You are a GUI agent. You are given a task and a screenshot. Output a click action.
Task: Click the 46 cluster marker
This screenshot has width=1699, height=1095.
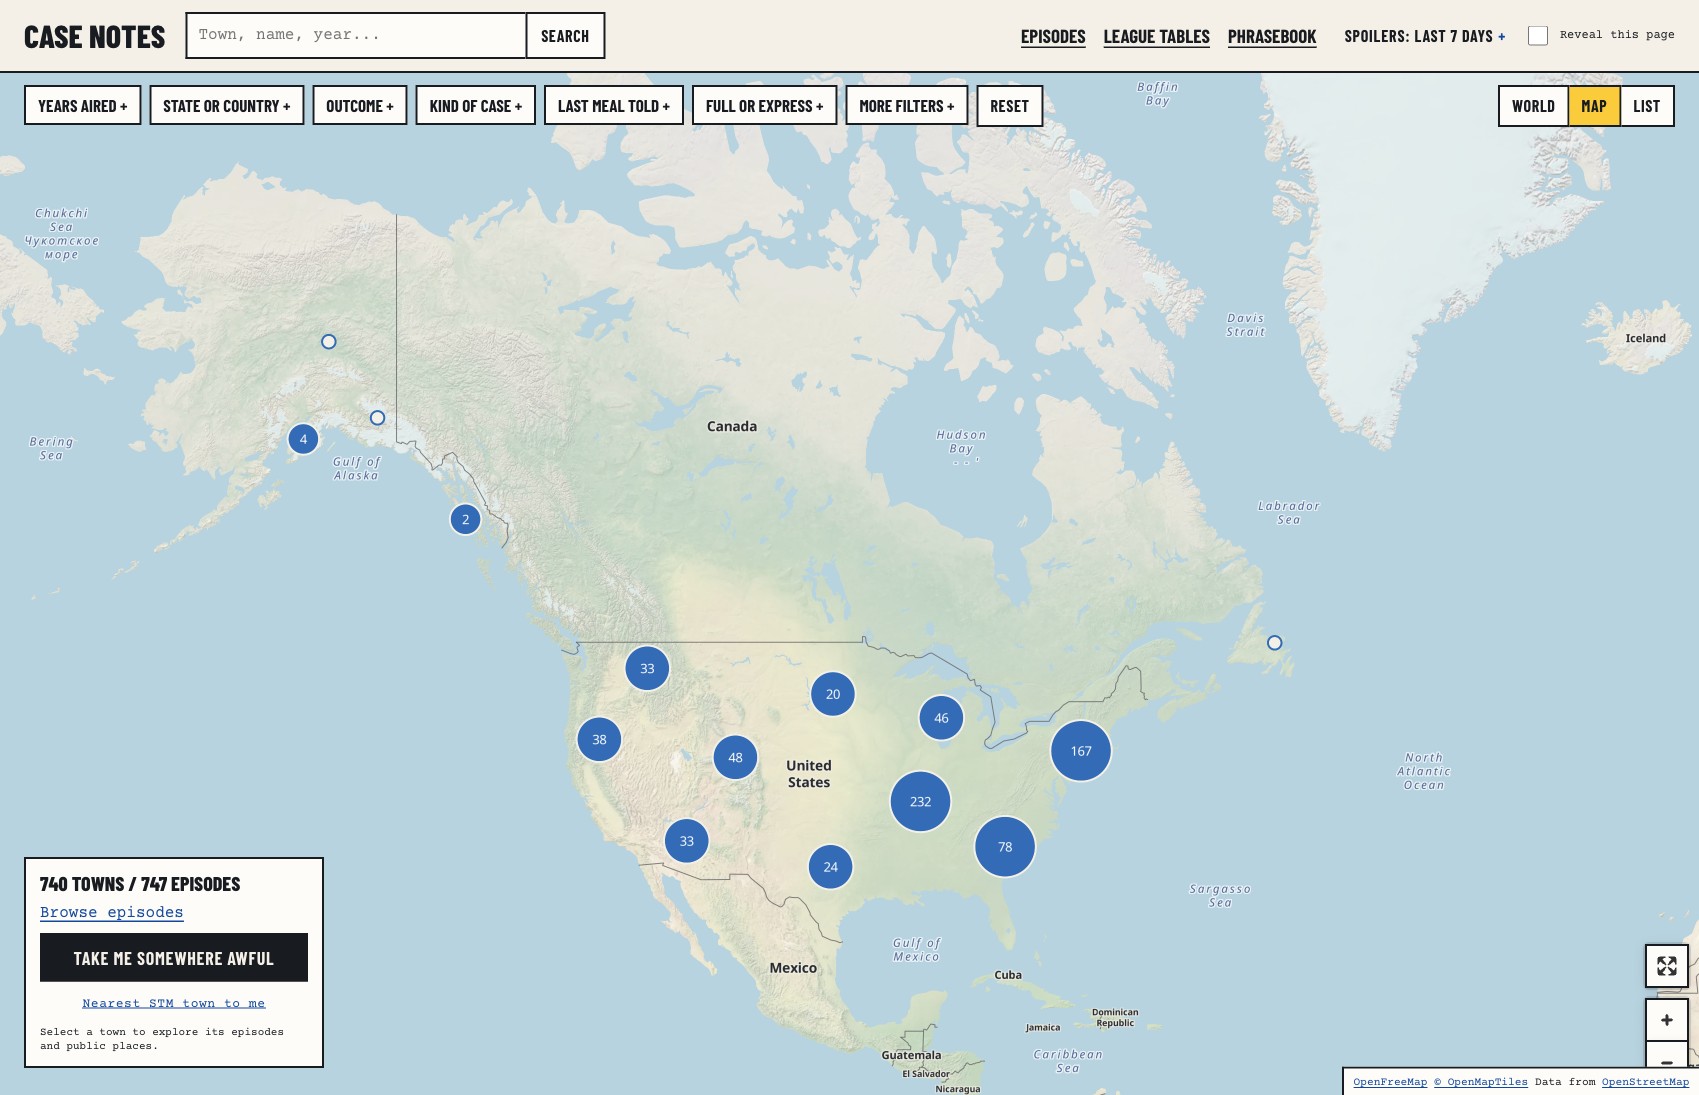(941, 718)
